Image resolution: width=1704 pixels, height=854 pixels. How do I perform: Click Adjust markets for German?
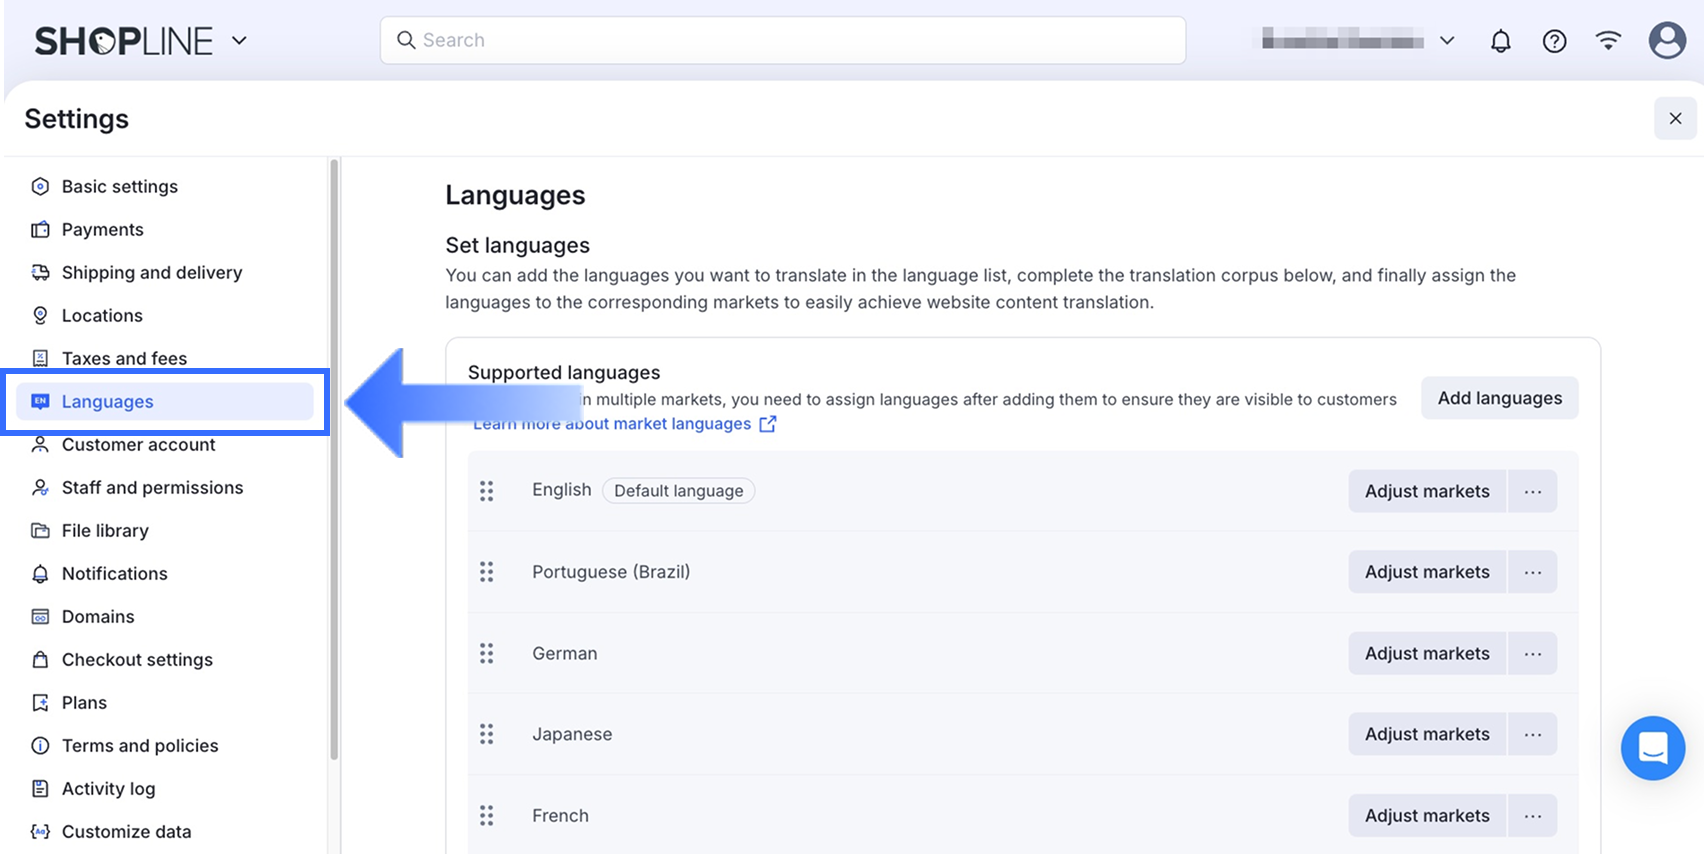(x=1426, y=653)
